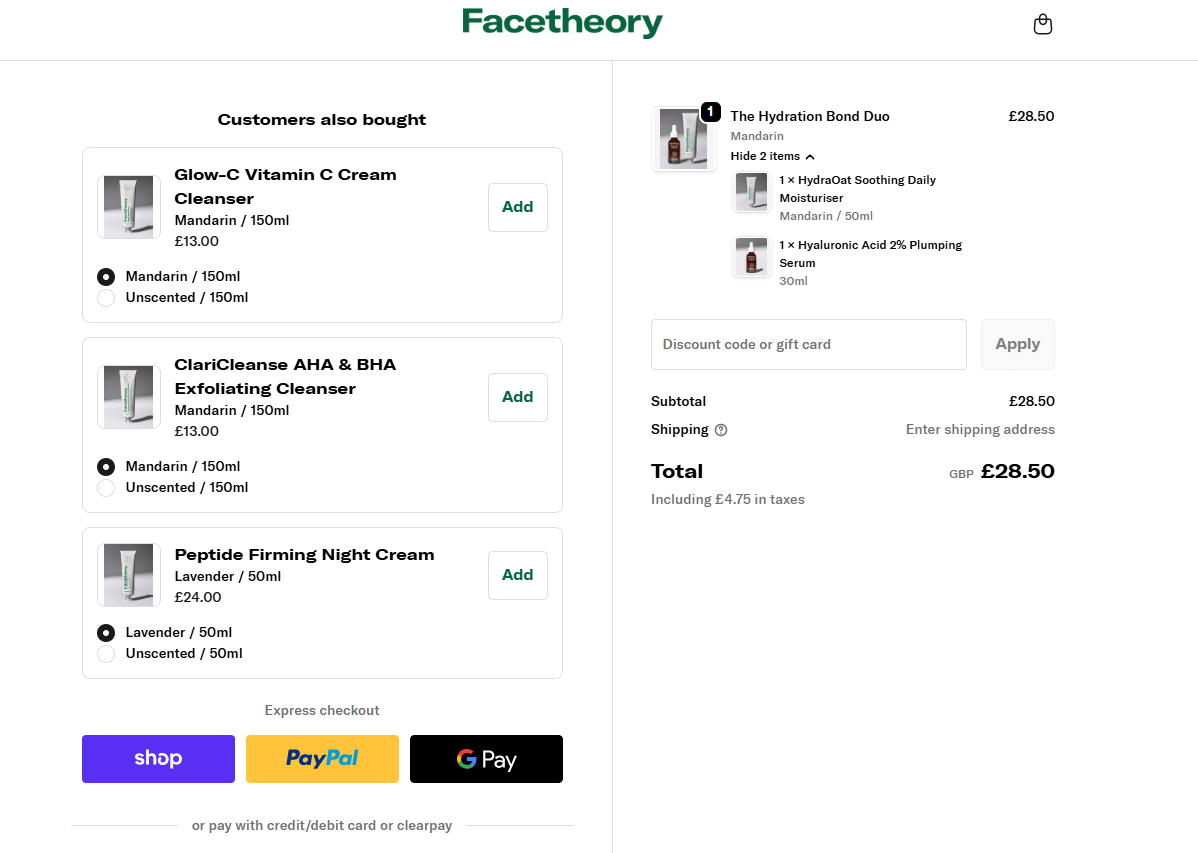Click the Hyaluronic Acid Serum thumbnail
The height and width of the screenshot is (853, 1198).
(x=751, y=257)
